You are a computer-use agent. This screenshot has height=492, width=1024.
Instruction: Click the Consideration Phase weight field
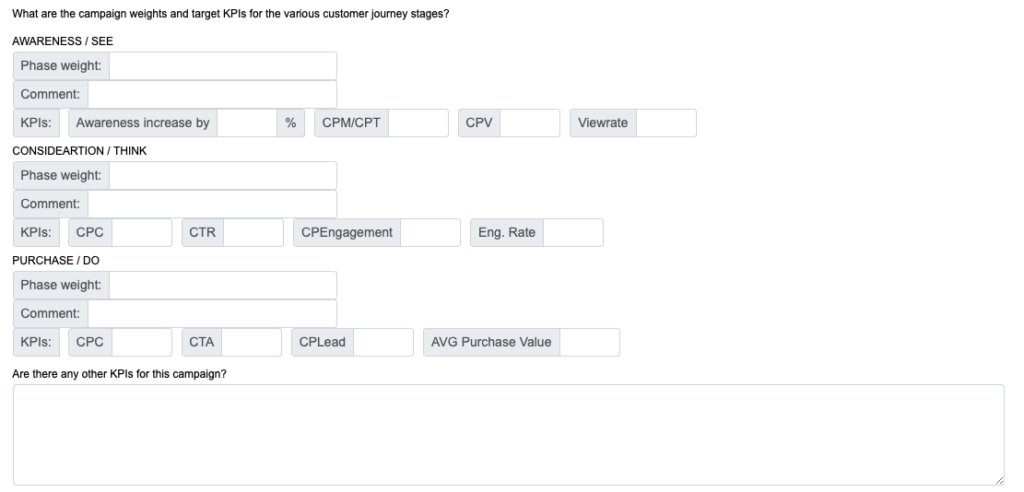pos(222,176)
